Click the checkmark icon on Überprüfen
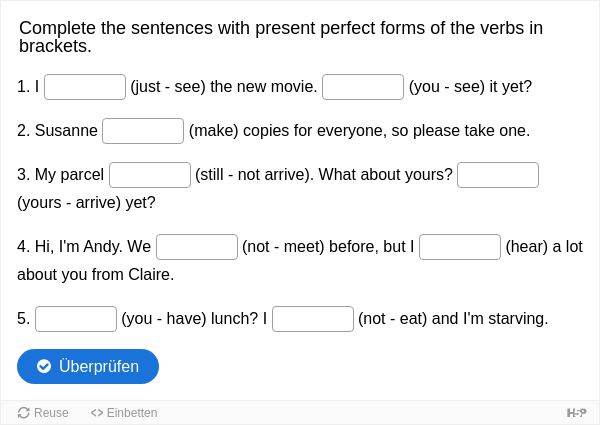 44,366
